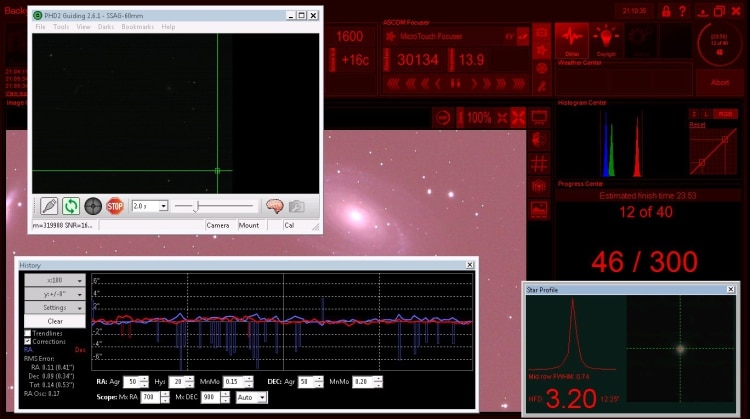Open the PHD2 Tools menu
Viewport: 750px width, 419px height.
click(61, 27)
